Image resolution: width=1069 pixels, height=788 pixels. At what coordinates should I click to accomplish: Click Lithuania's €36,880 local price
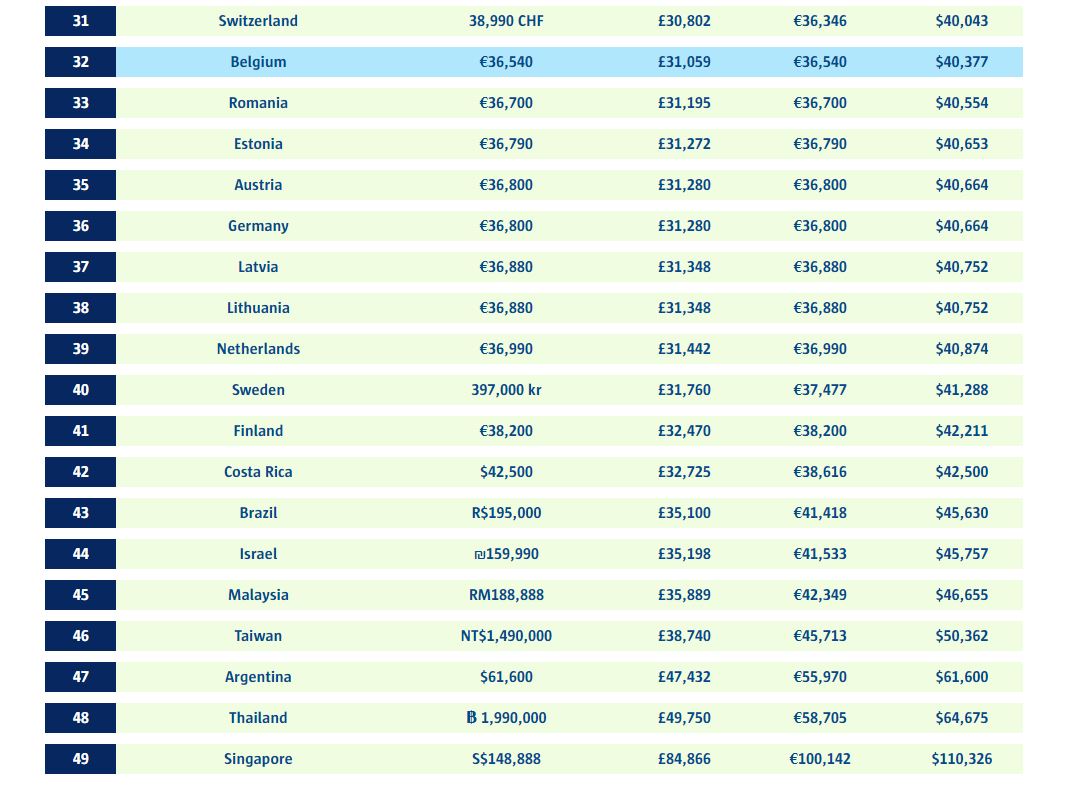506,308
